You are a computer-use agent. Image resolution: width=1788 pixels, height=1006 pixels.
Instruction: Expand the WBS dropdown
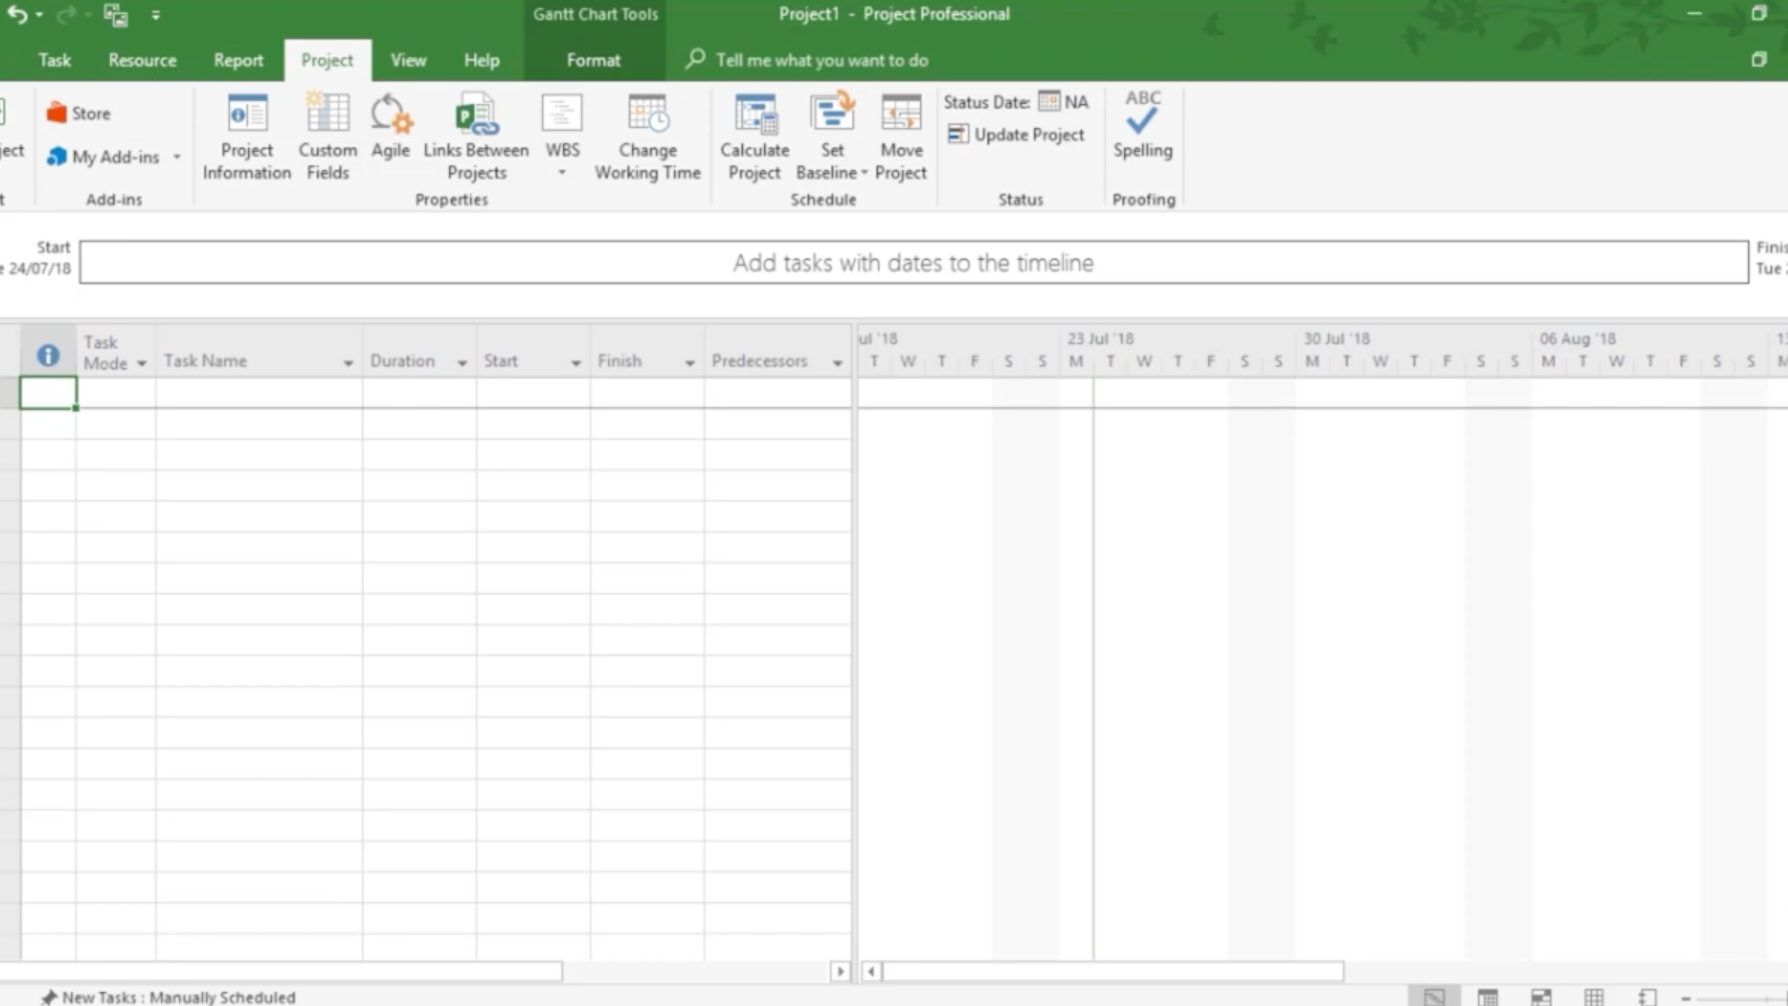[x=562, y=172]
